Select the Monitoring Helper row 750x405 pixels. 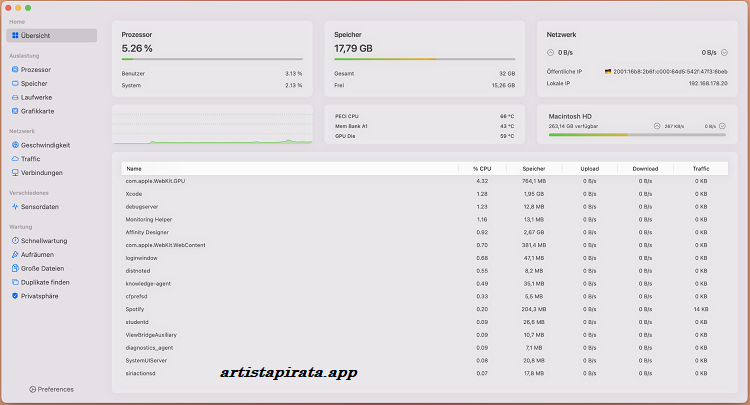(x=425, y=219)
